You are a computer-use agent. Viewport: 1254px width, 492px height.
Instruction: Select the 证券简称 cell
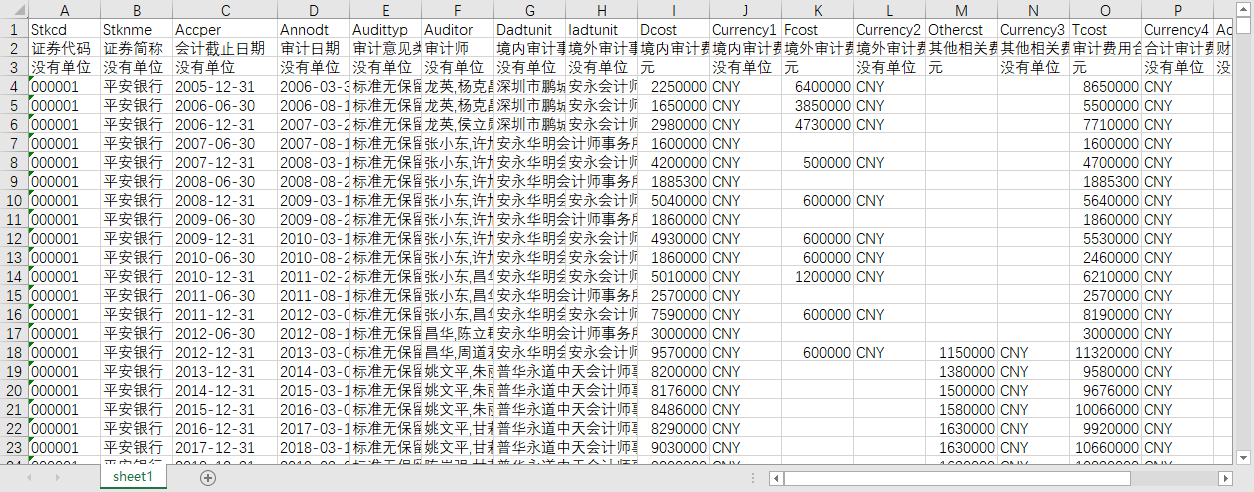[137, 48]
